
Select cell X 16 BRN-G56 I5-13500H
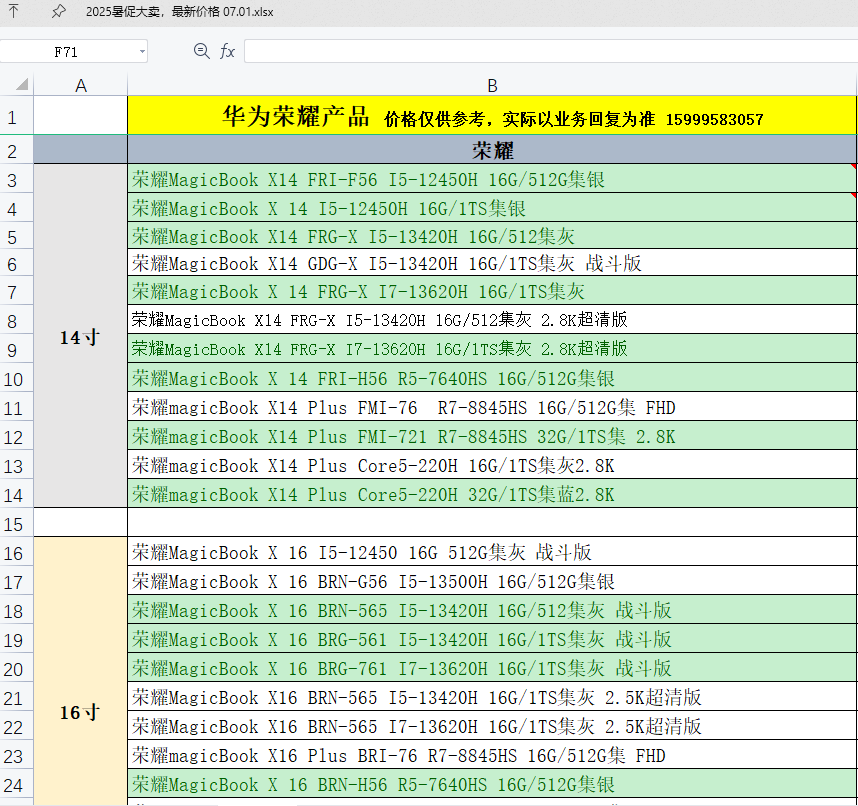click(x=492, y=581)
